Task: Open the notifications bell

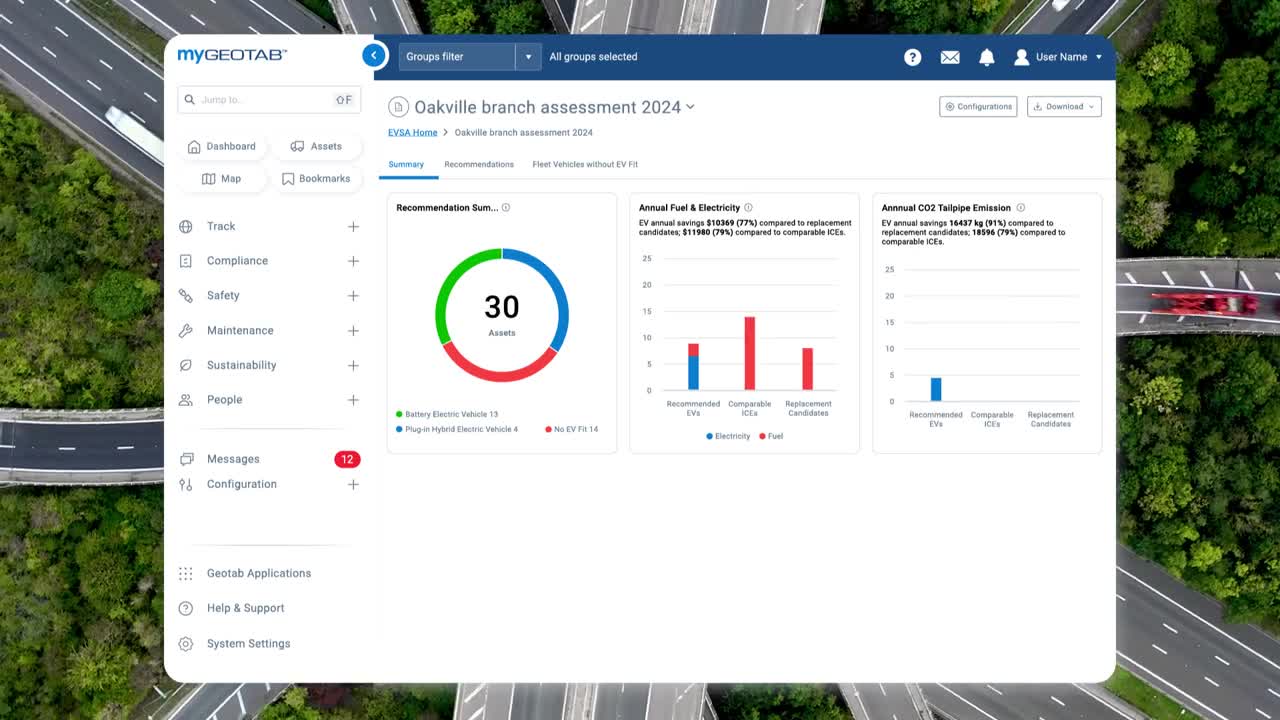Action: pyautogui.click(x=986, y=57)
